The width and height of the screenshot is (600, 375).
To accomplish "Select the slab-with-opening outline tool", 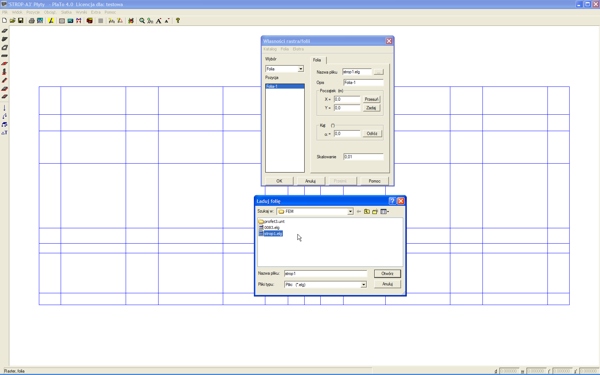I will (5, 47).
